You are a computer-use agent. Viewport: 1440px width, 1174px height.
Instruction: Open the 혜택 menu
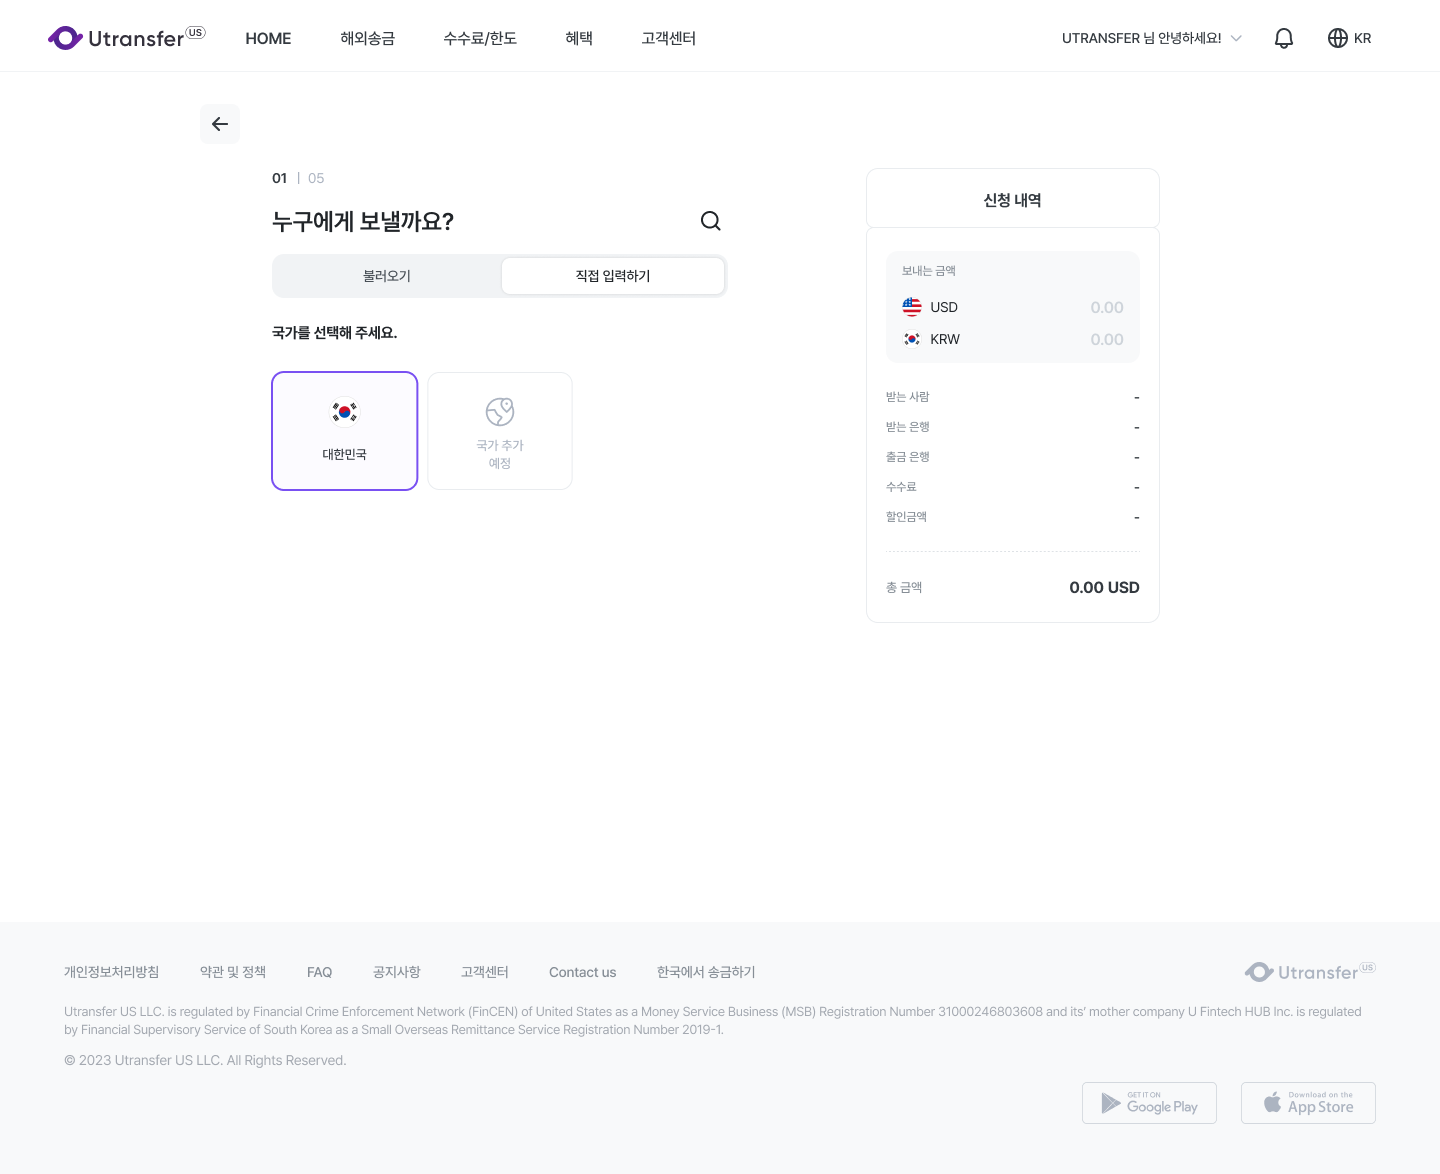click(579, 38)
